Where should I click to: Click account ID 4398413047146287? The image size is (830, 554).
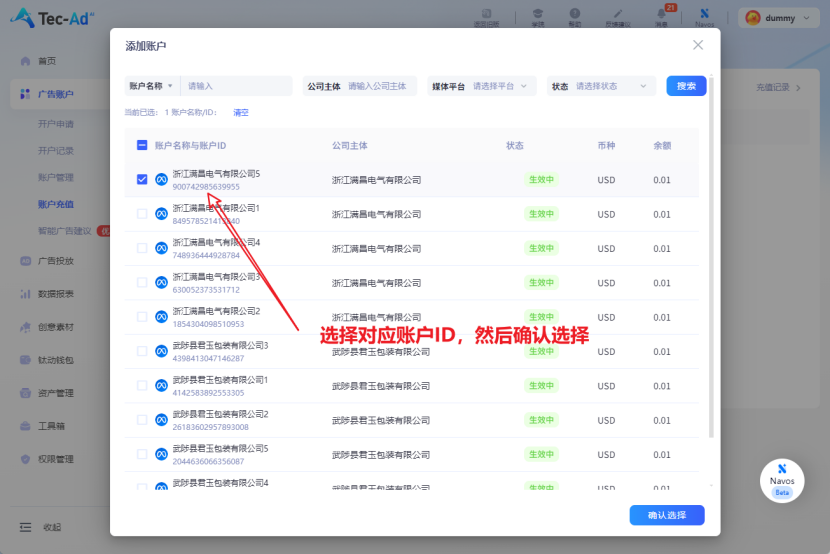click(x=208, y=358)
